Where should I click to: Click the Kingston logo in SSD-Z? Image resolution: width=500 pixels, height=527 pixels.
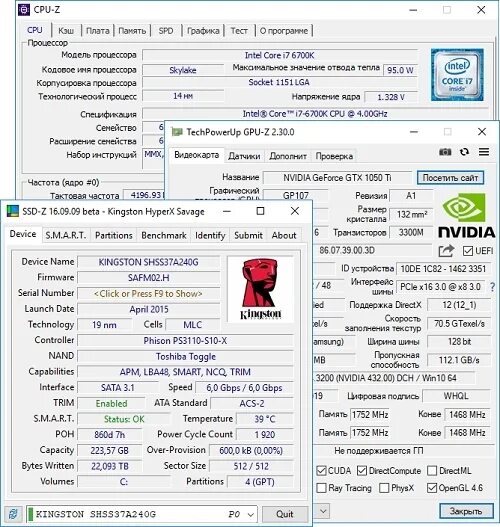260,289
